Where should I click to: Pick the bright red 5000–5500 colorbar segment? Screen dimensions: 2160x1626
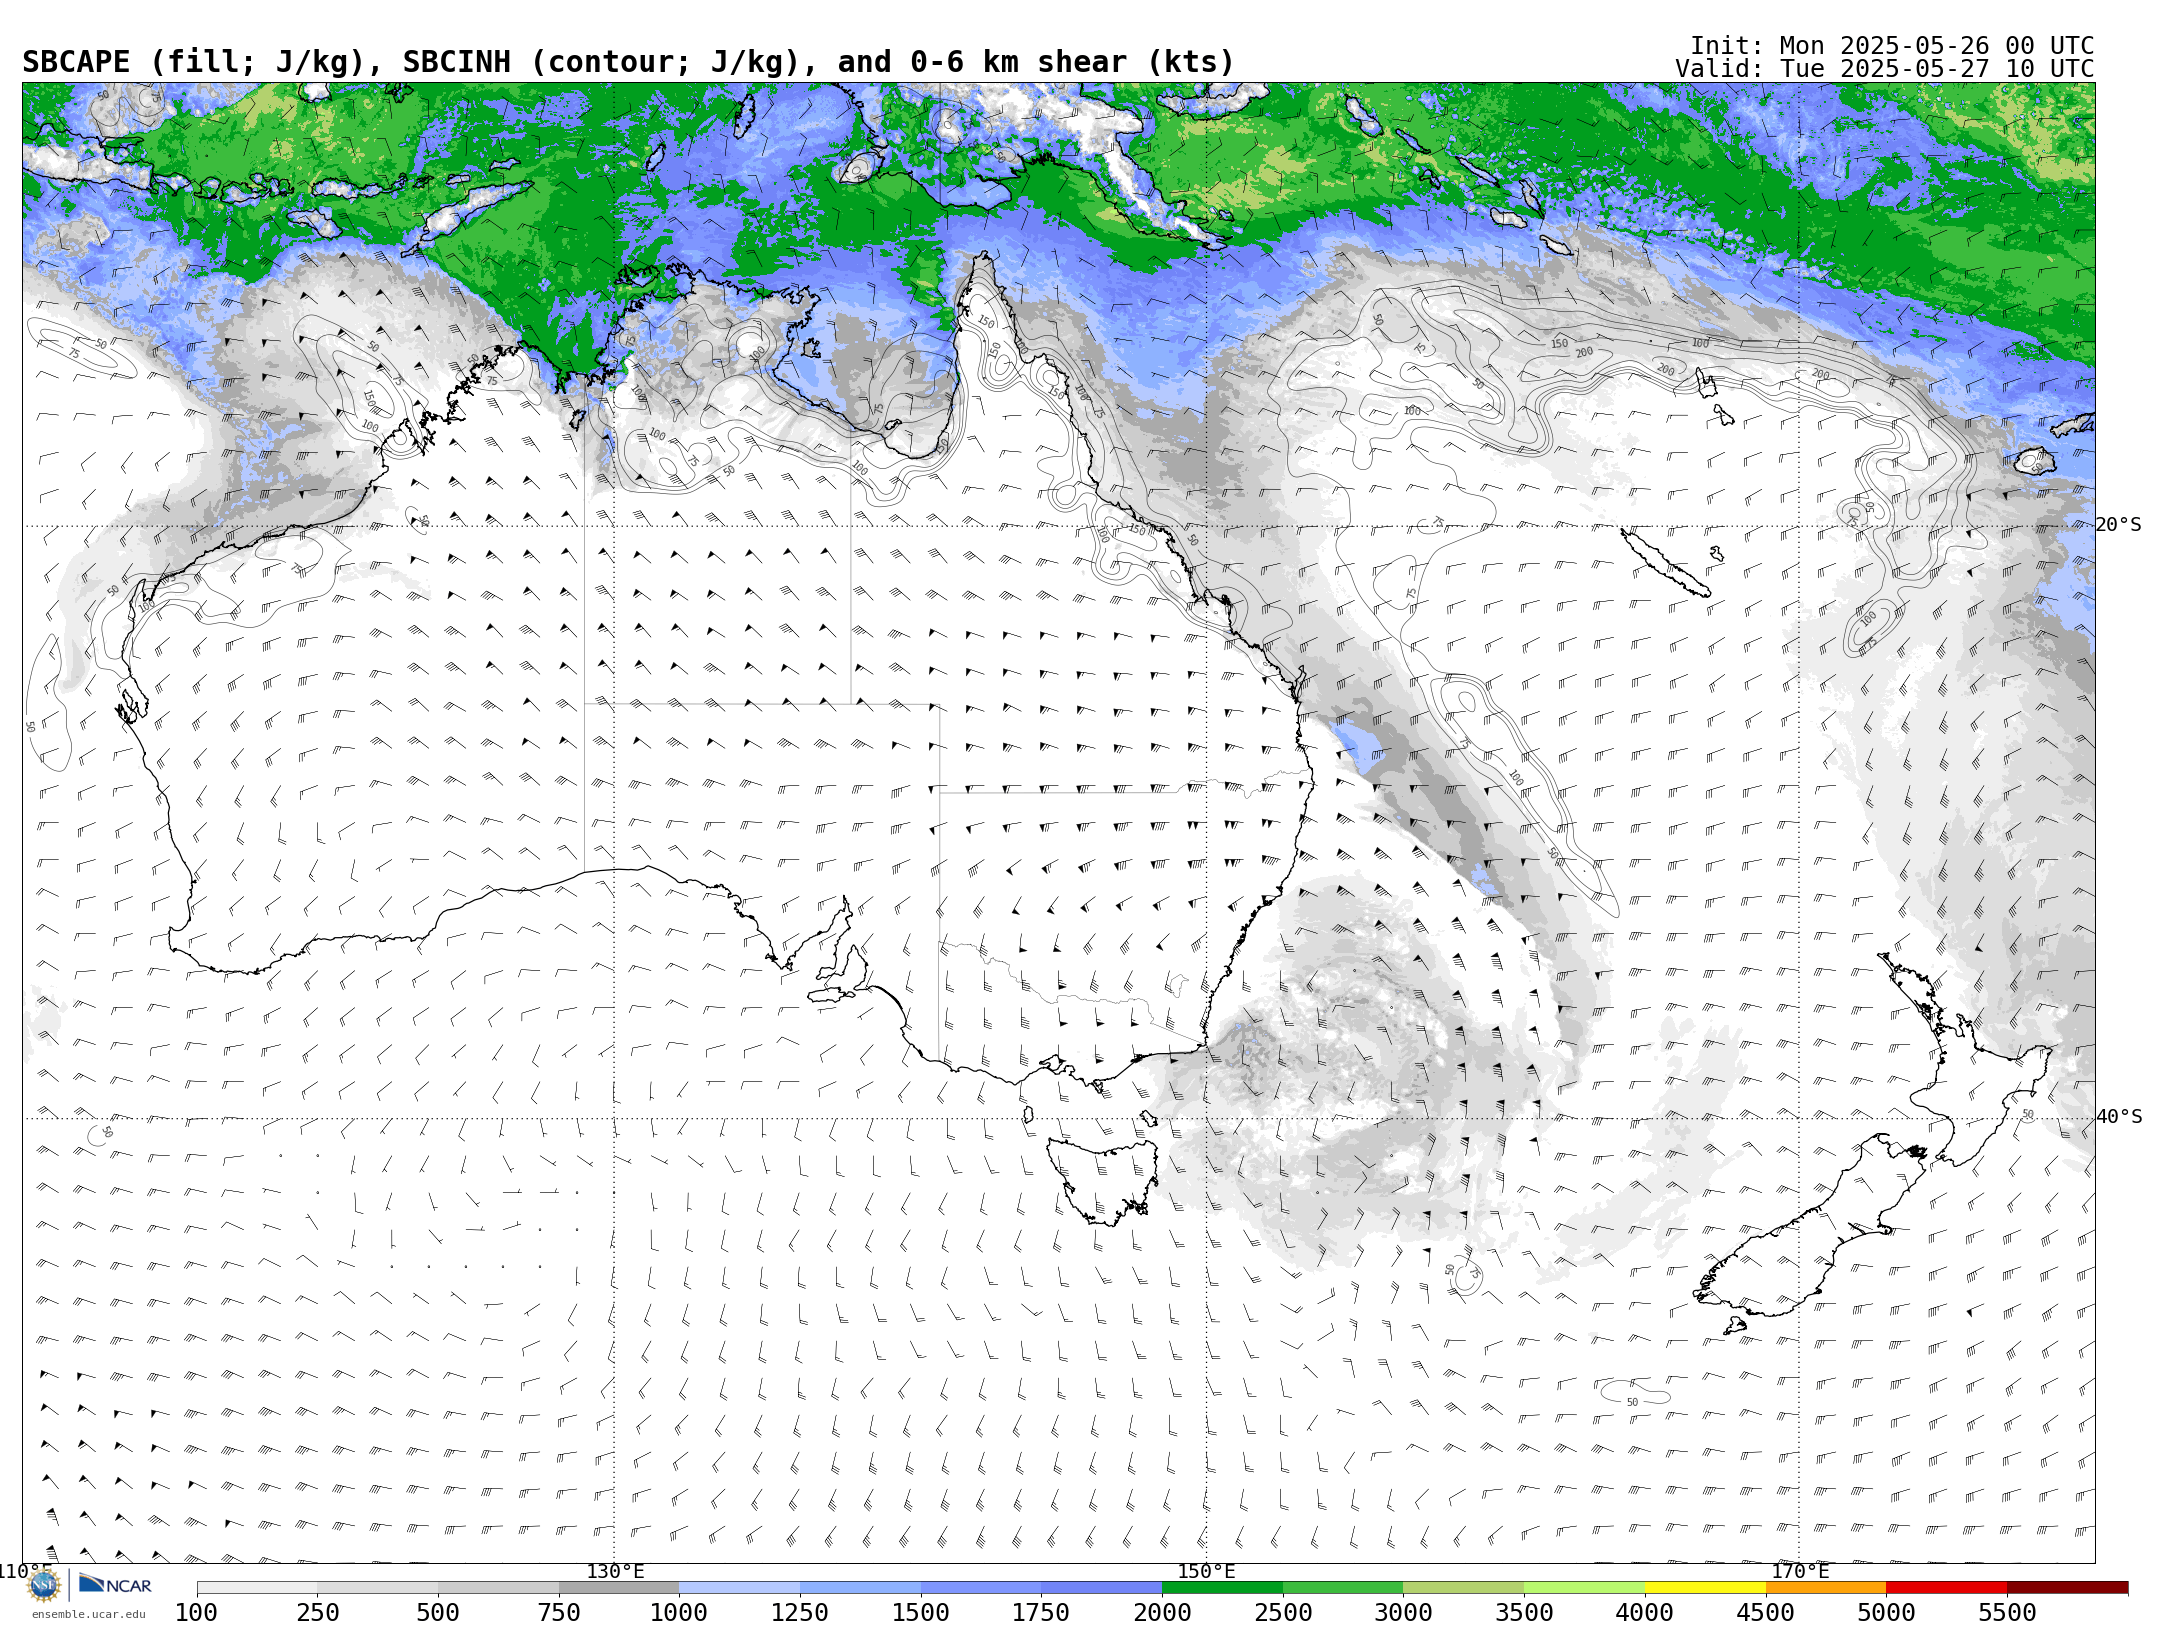(x=1946, y=1588)
